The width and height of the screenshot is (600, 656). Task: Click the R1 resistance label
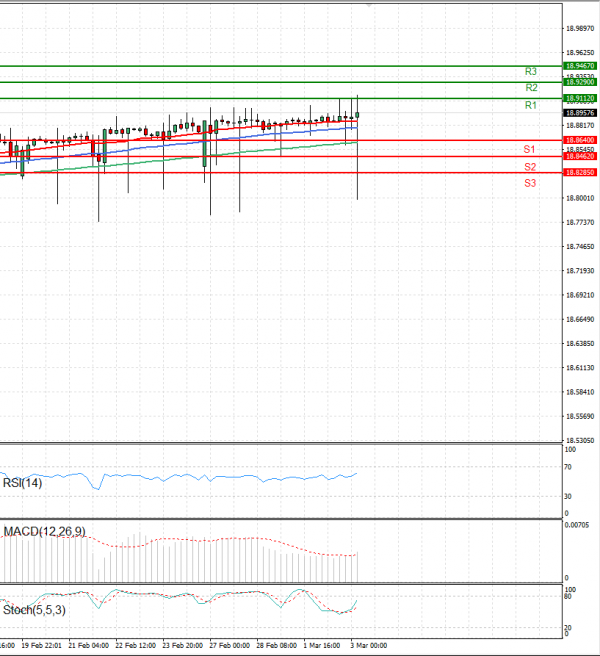(x=531, y=105)
